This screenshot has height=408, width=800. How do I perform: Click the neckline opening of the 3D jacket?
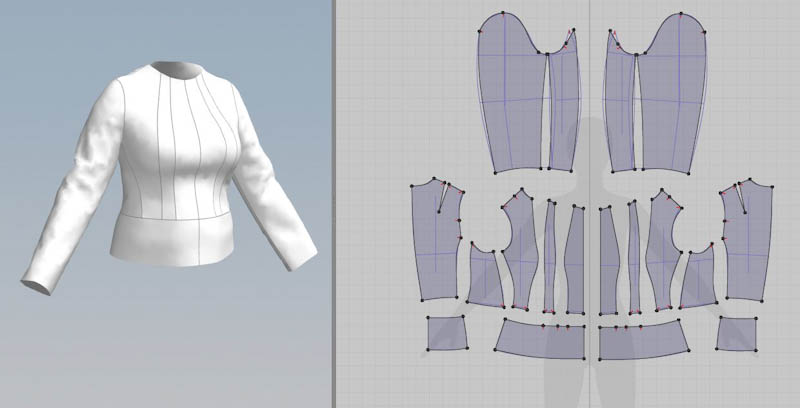(176, 70)
